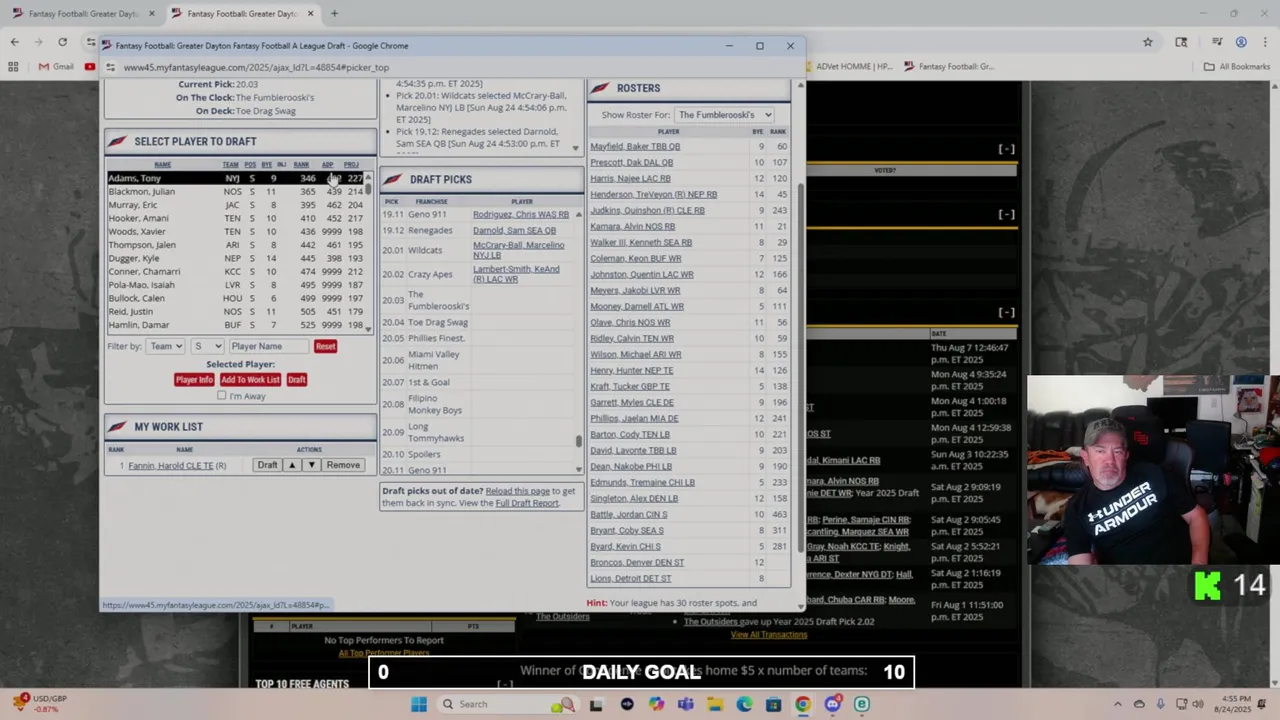Open the Team filter dropdown
The width and height of the screenshot is (1280, 720).
click(x=165, y=346)
